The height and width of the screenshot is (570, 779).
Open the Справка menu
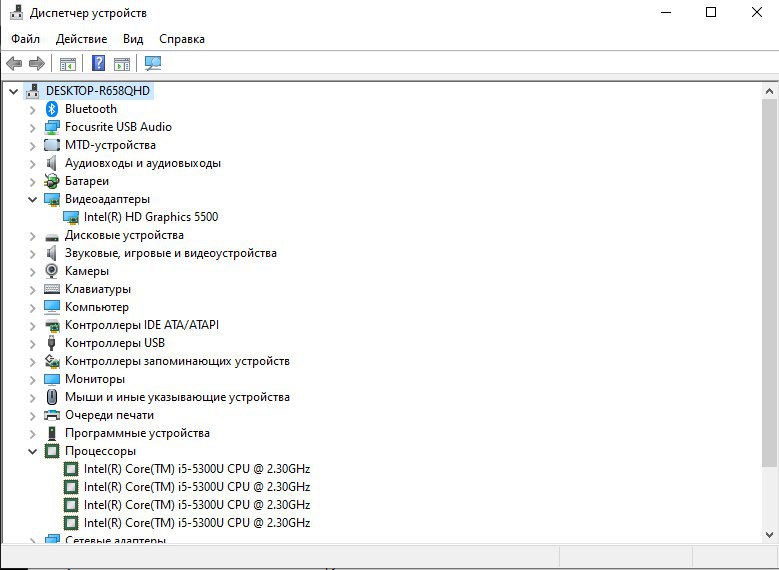(182, 39)
